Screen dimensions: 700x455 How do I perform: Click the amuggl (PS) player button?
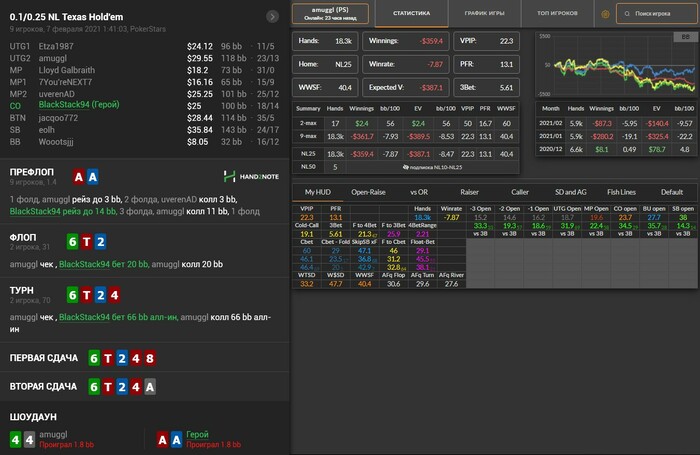click(330, 13)
